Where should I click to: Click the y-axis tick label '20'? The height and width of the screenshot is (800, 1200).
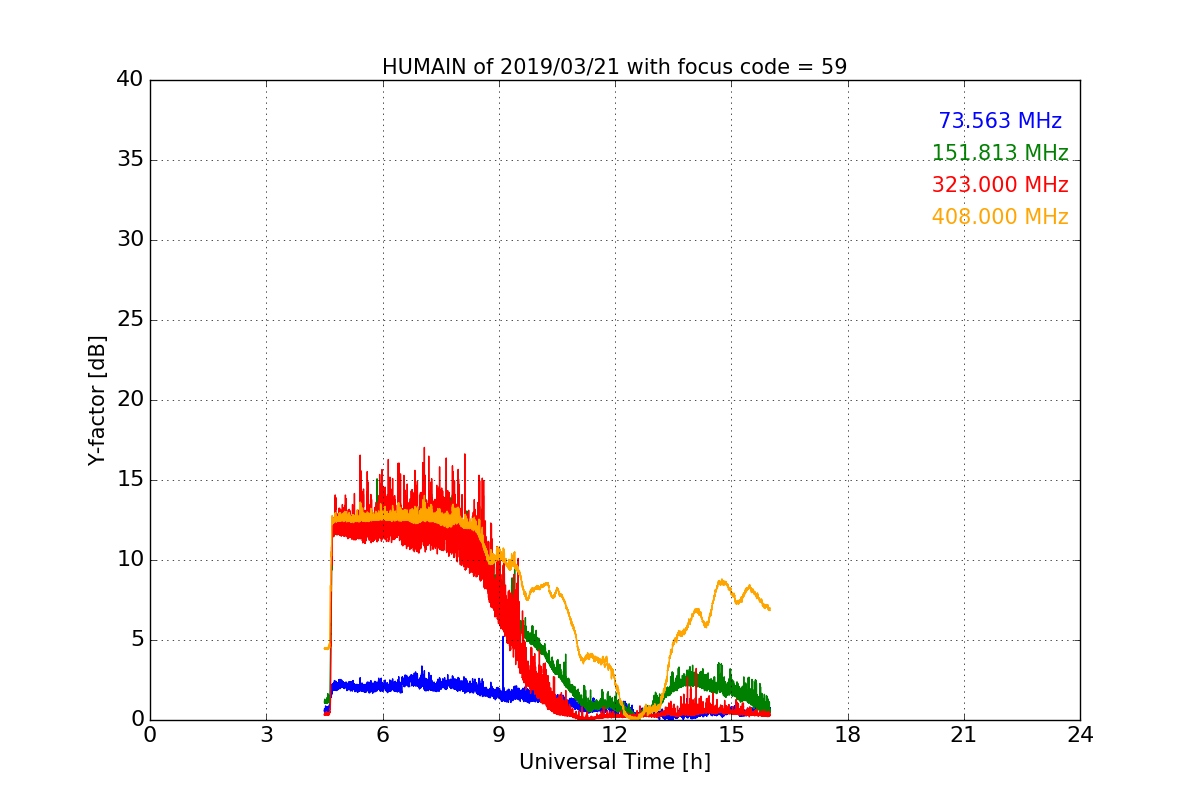point(129,400)
